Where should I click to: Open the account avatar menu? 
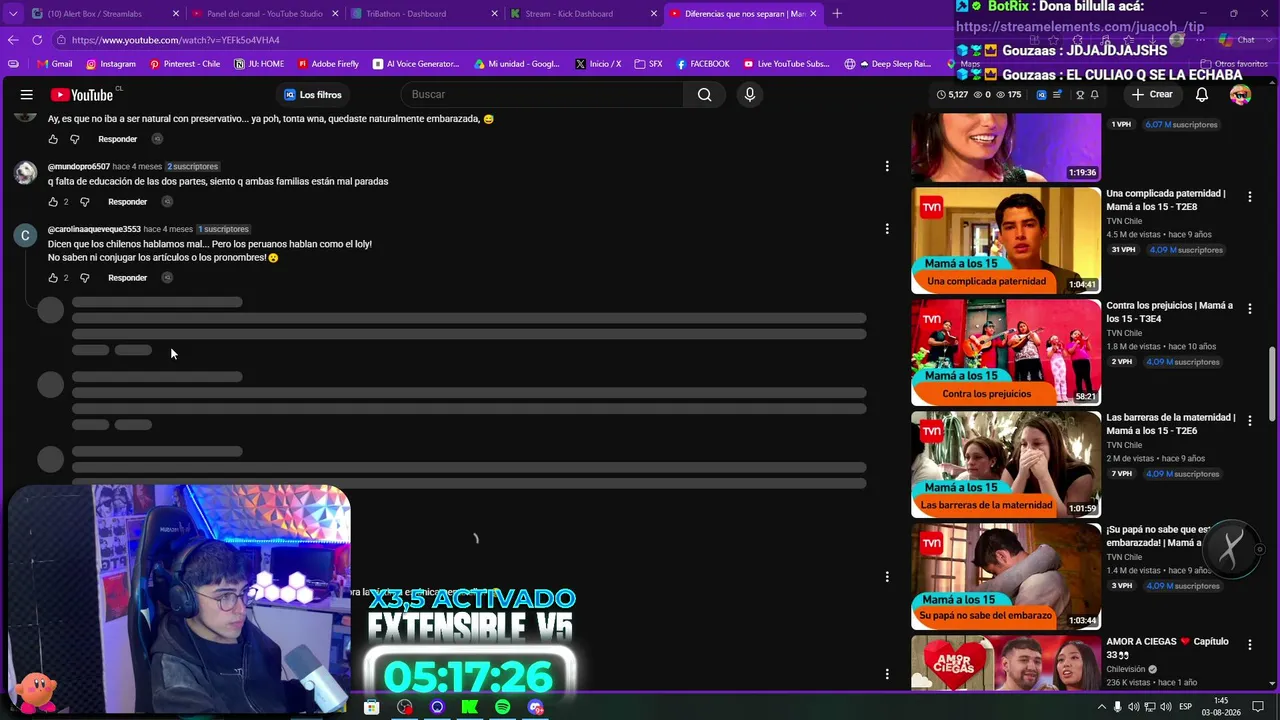tap(1241, 95)
